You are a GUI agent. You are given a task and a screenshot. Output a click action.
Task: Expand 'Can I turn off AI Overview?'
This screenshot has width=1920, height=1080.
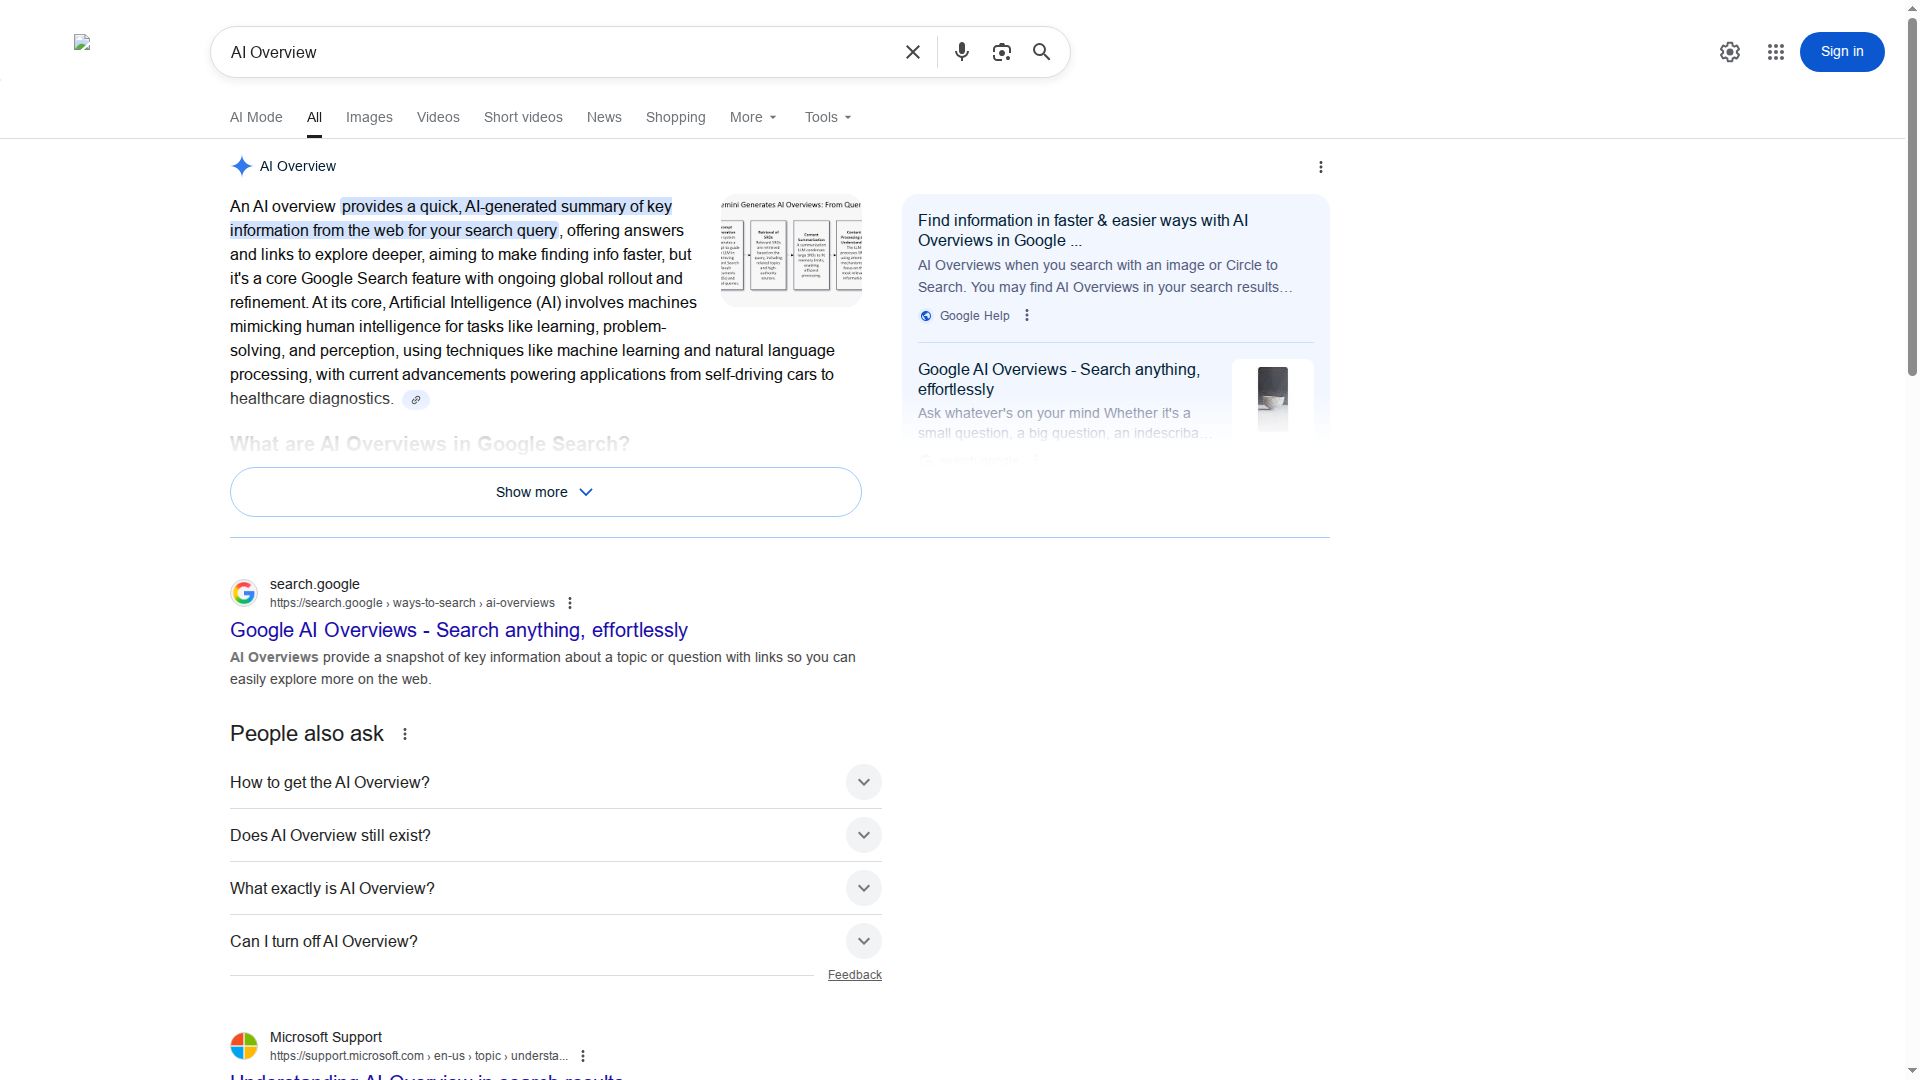[863, 940]
